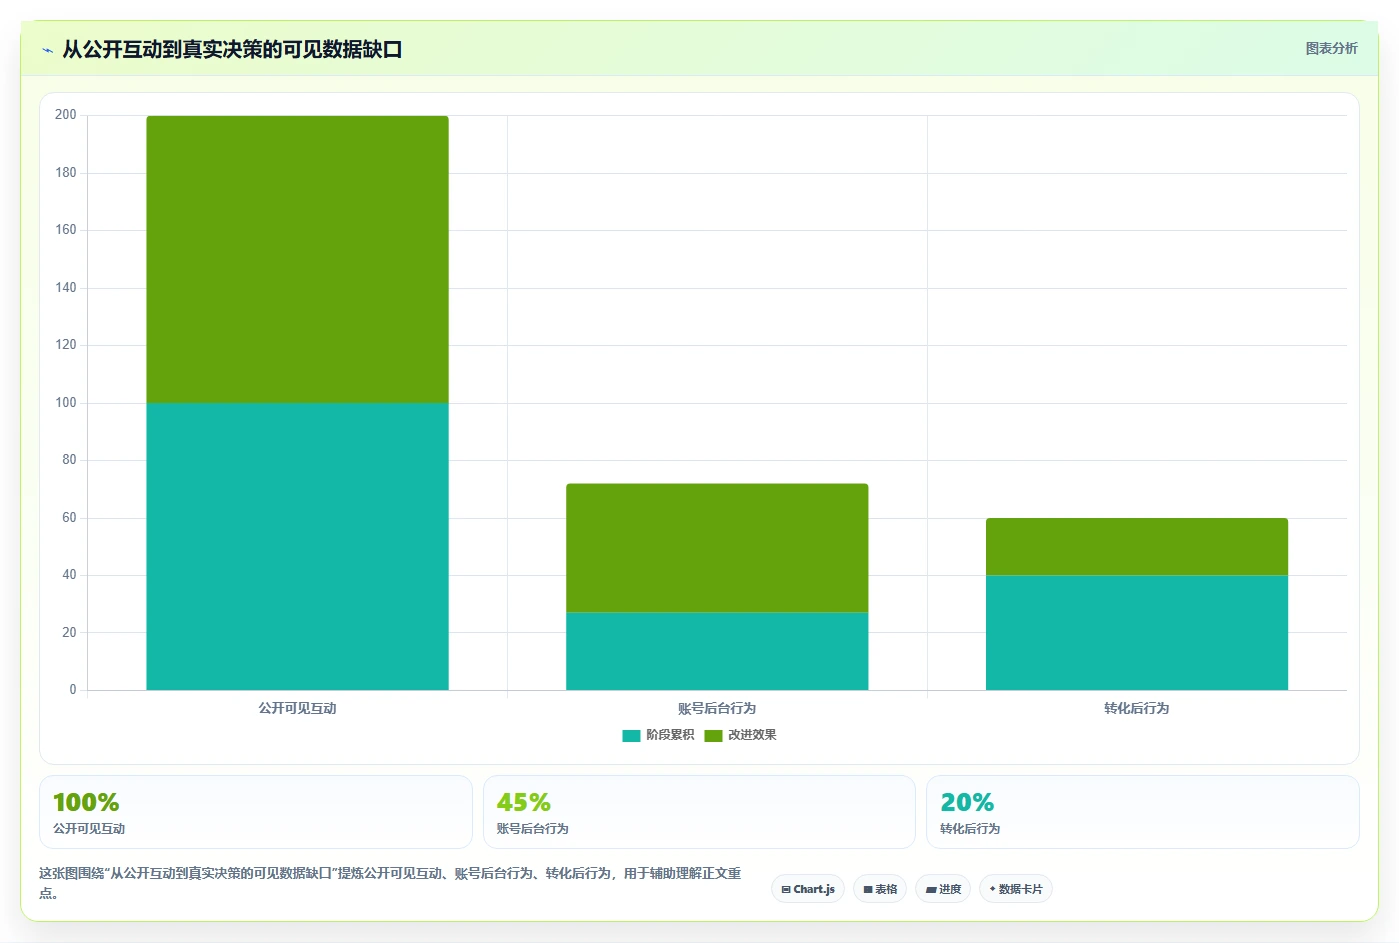Click the 进度 chip
This screenshot has height=943, width=1399.
click(943, 889)
